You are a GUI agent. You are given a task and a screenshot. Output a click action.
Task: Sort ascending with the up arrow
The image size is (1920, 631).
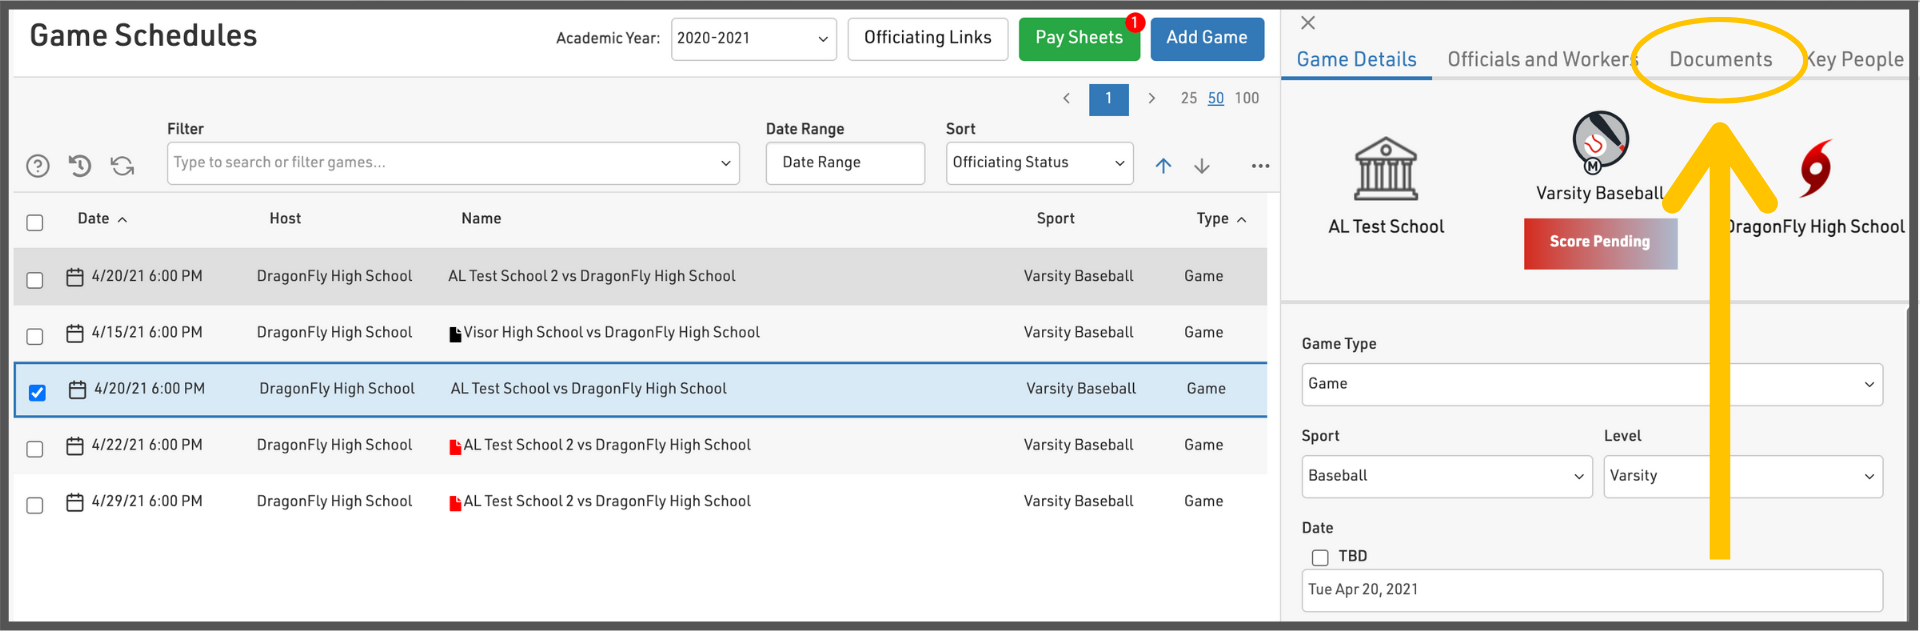click(x=1163, y=166)
